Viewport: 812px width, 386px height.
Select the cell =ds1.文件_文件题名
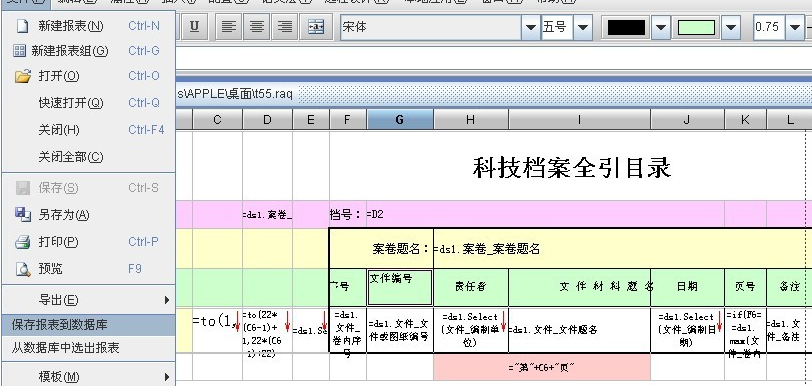(579, 330)
